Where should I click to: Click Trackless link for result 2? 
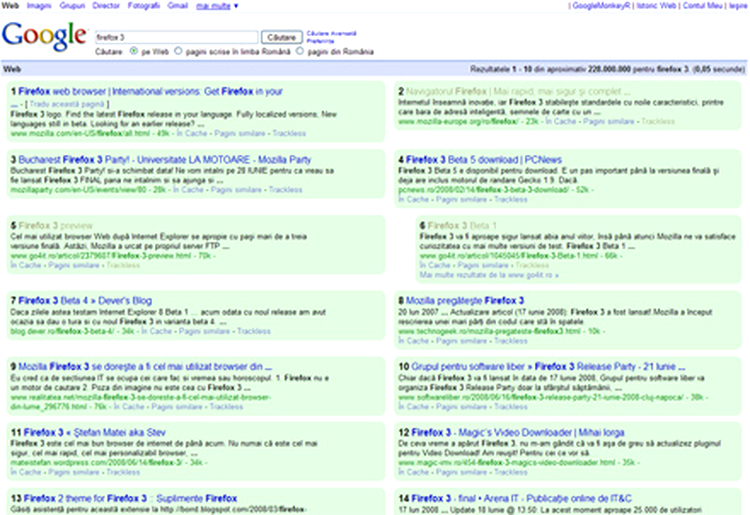658,121
